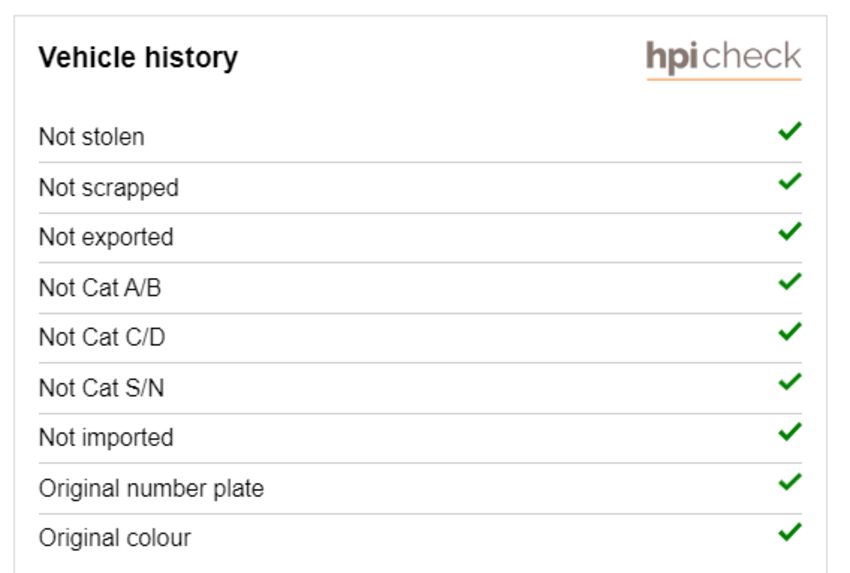Screen dimensions: 850x573
Task: Click the checkmark for Original colour
Action: point(790,532)
